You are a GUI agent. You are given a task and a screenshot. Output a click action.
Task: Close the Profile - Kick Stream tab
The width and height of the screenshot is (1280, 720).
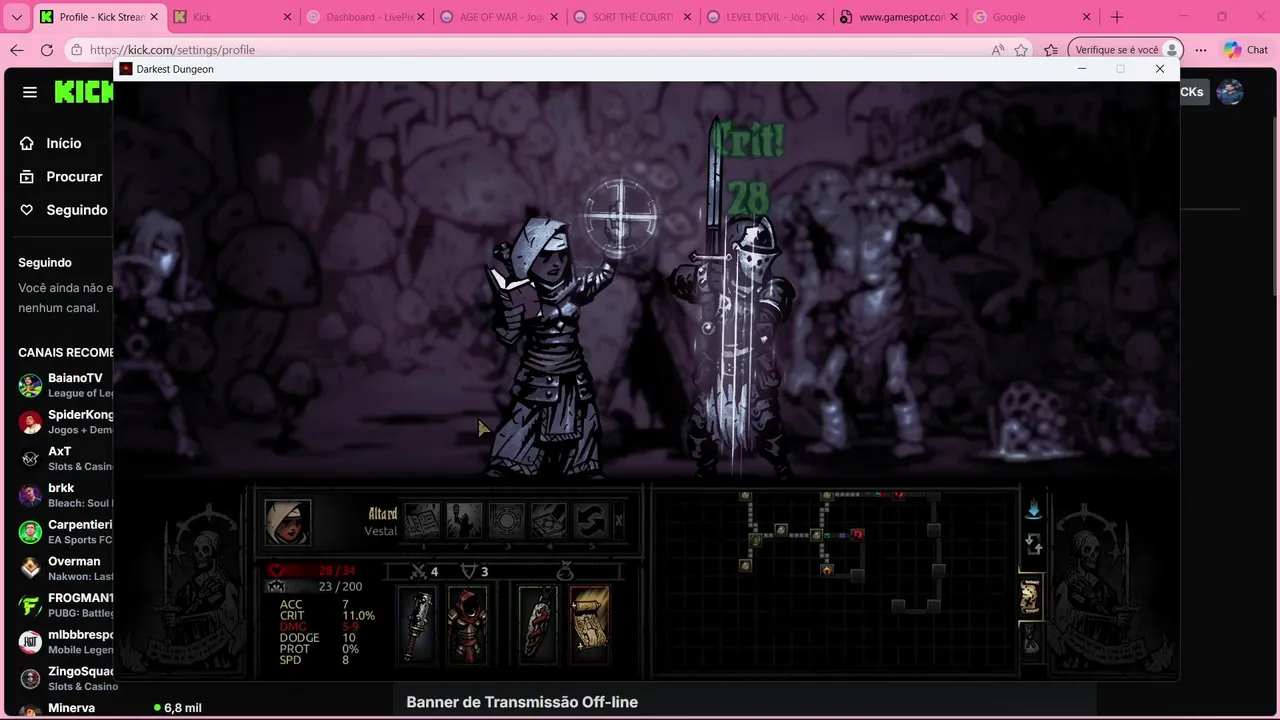154,17
